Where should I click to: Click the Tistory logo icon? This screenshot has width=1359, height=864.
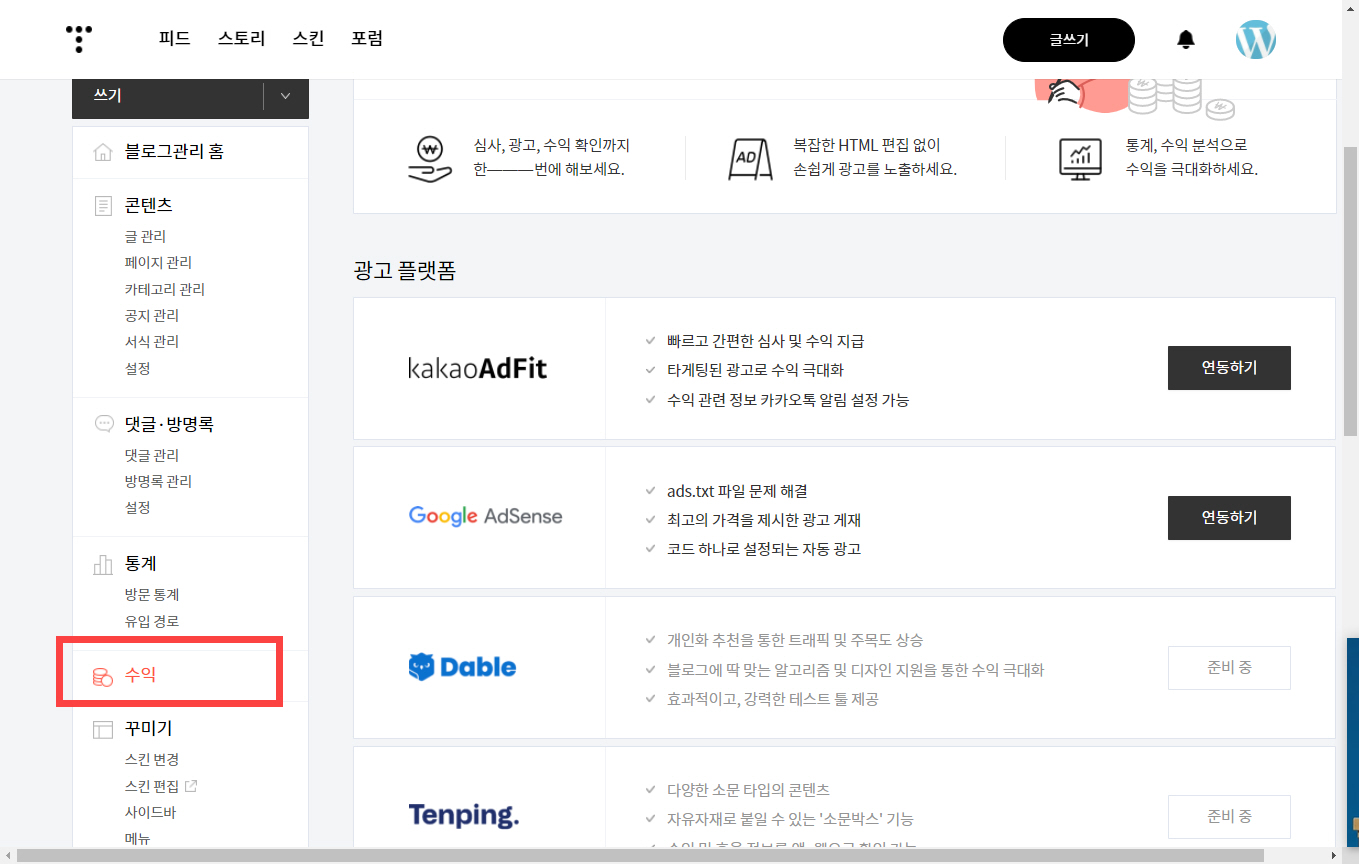79,39
